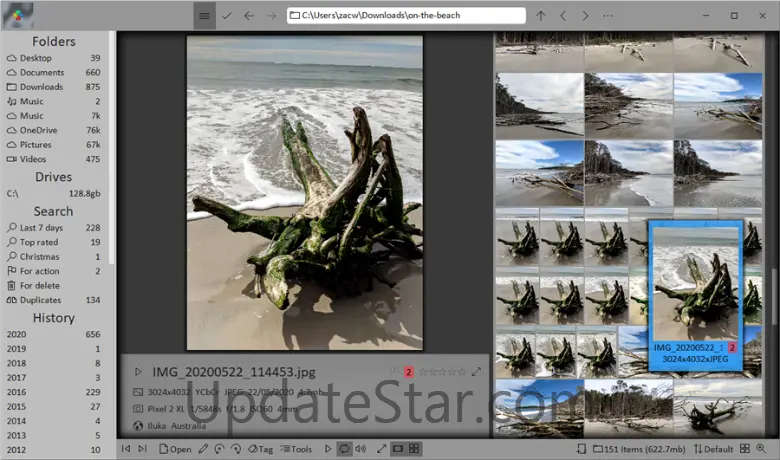Toggle the sound speaker icon
Screen dimensions: 780x460
(x=360, y=449)
